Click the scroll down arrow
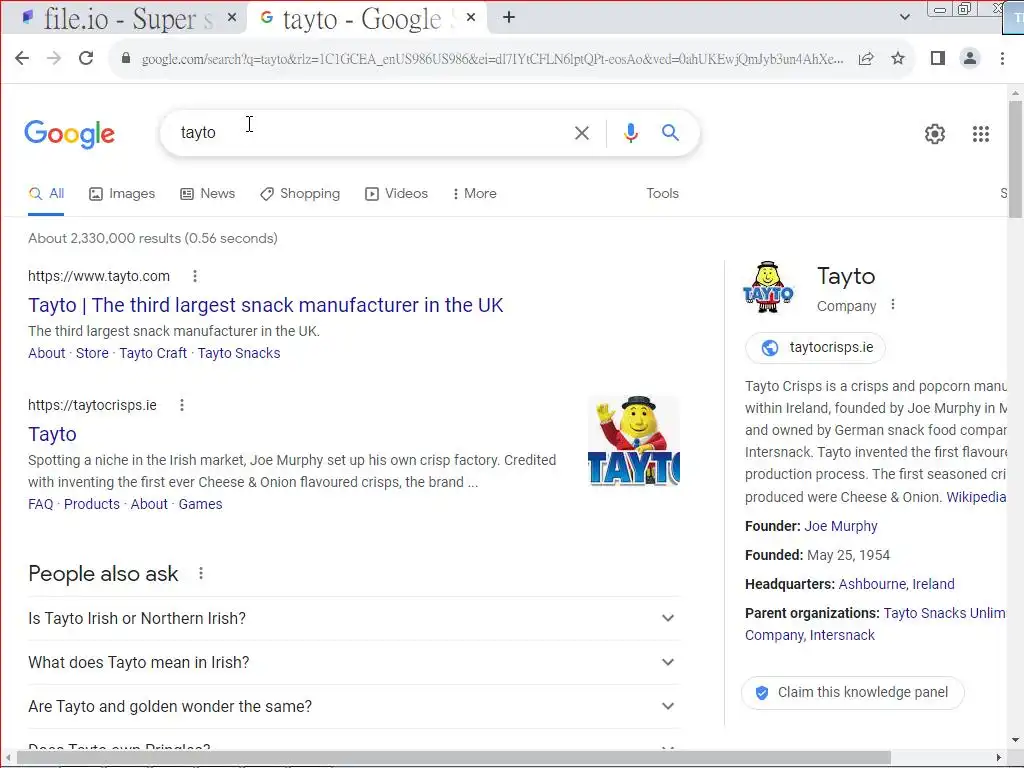Screen dimensions: 1024x768 (x=1015, y=741)
